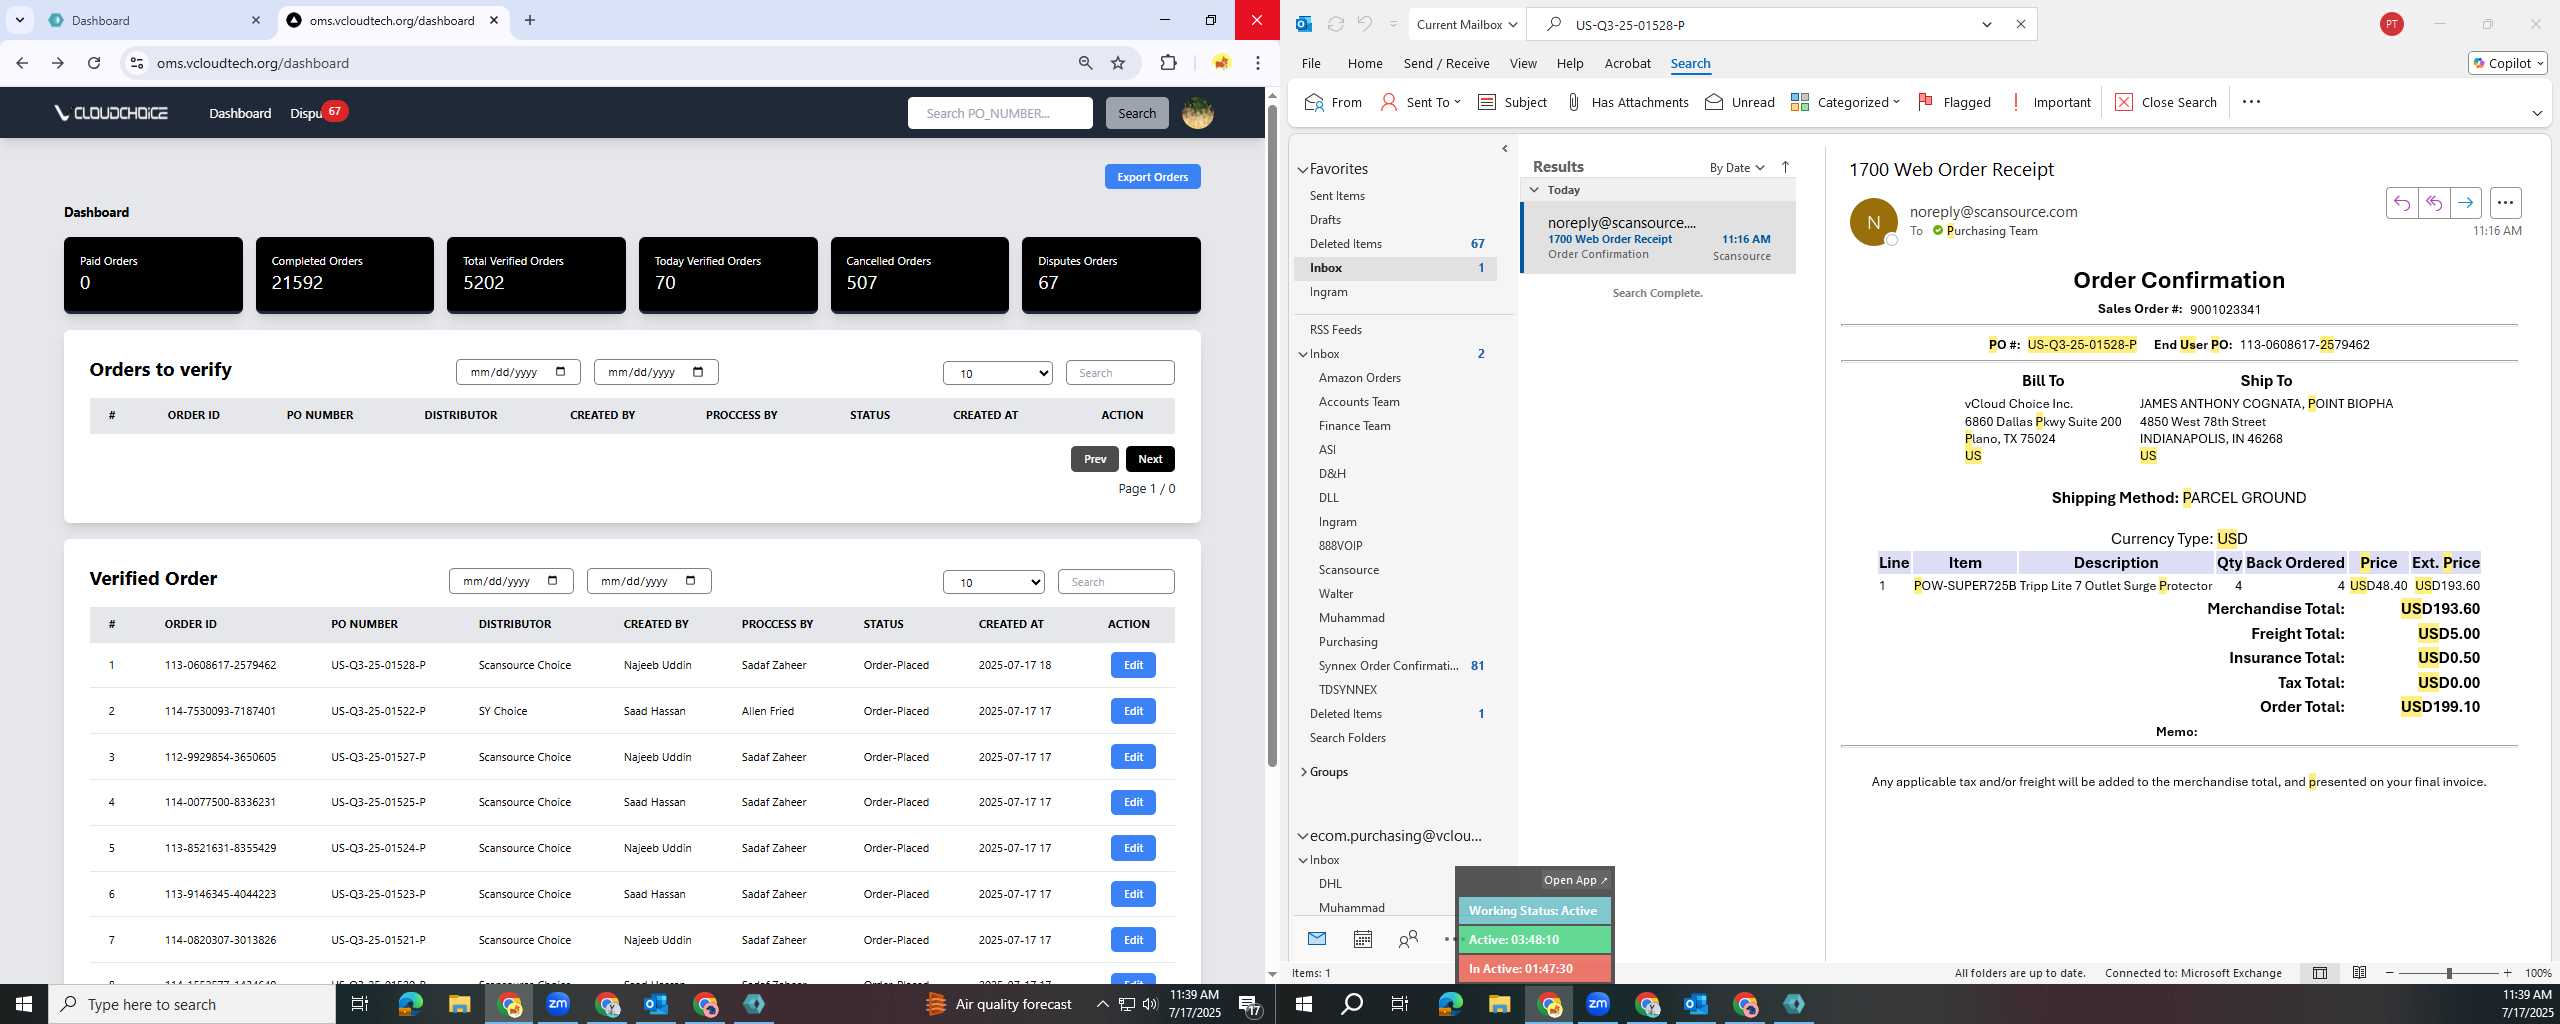Click Prev pagination button
2560x1024 pixels.
[1095, 459]
